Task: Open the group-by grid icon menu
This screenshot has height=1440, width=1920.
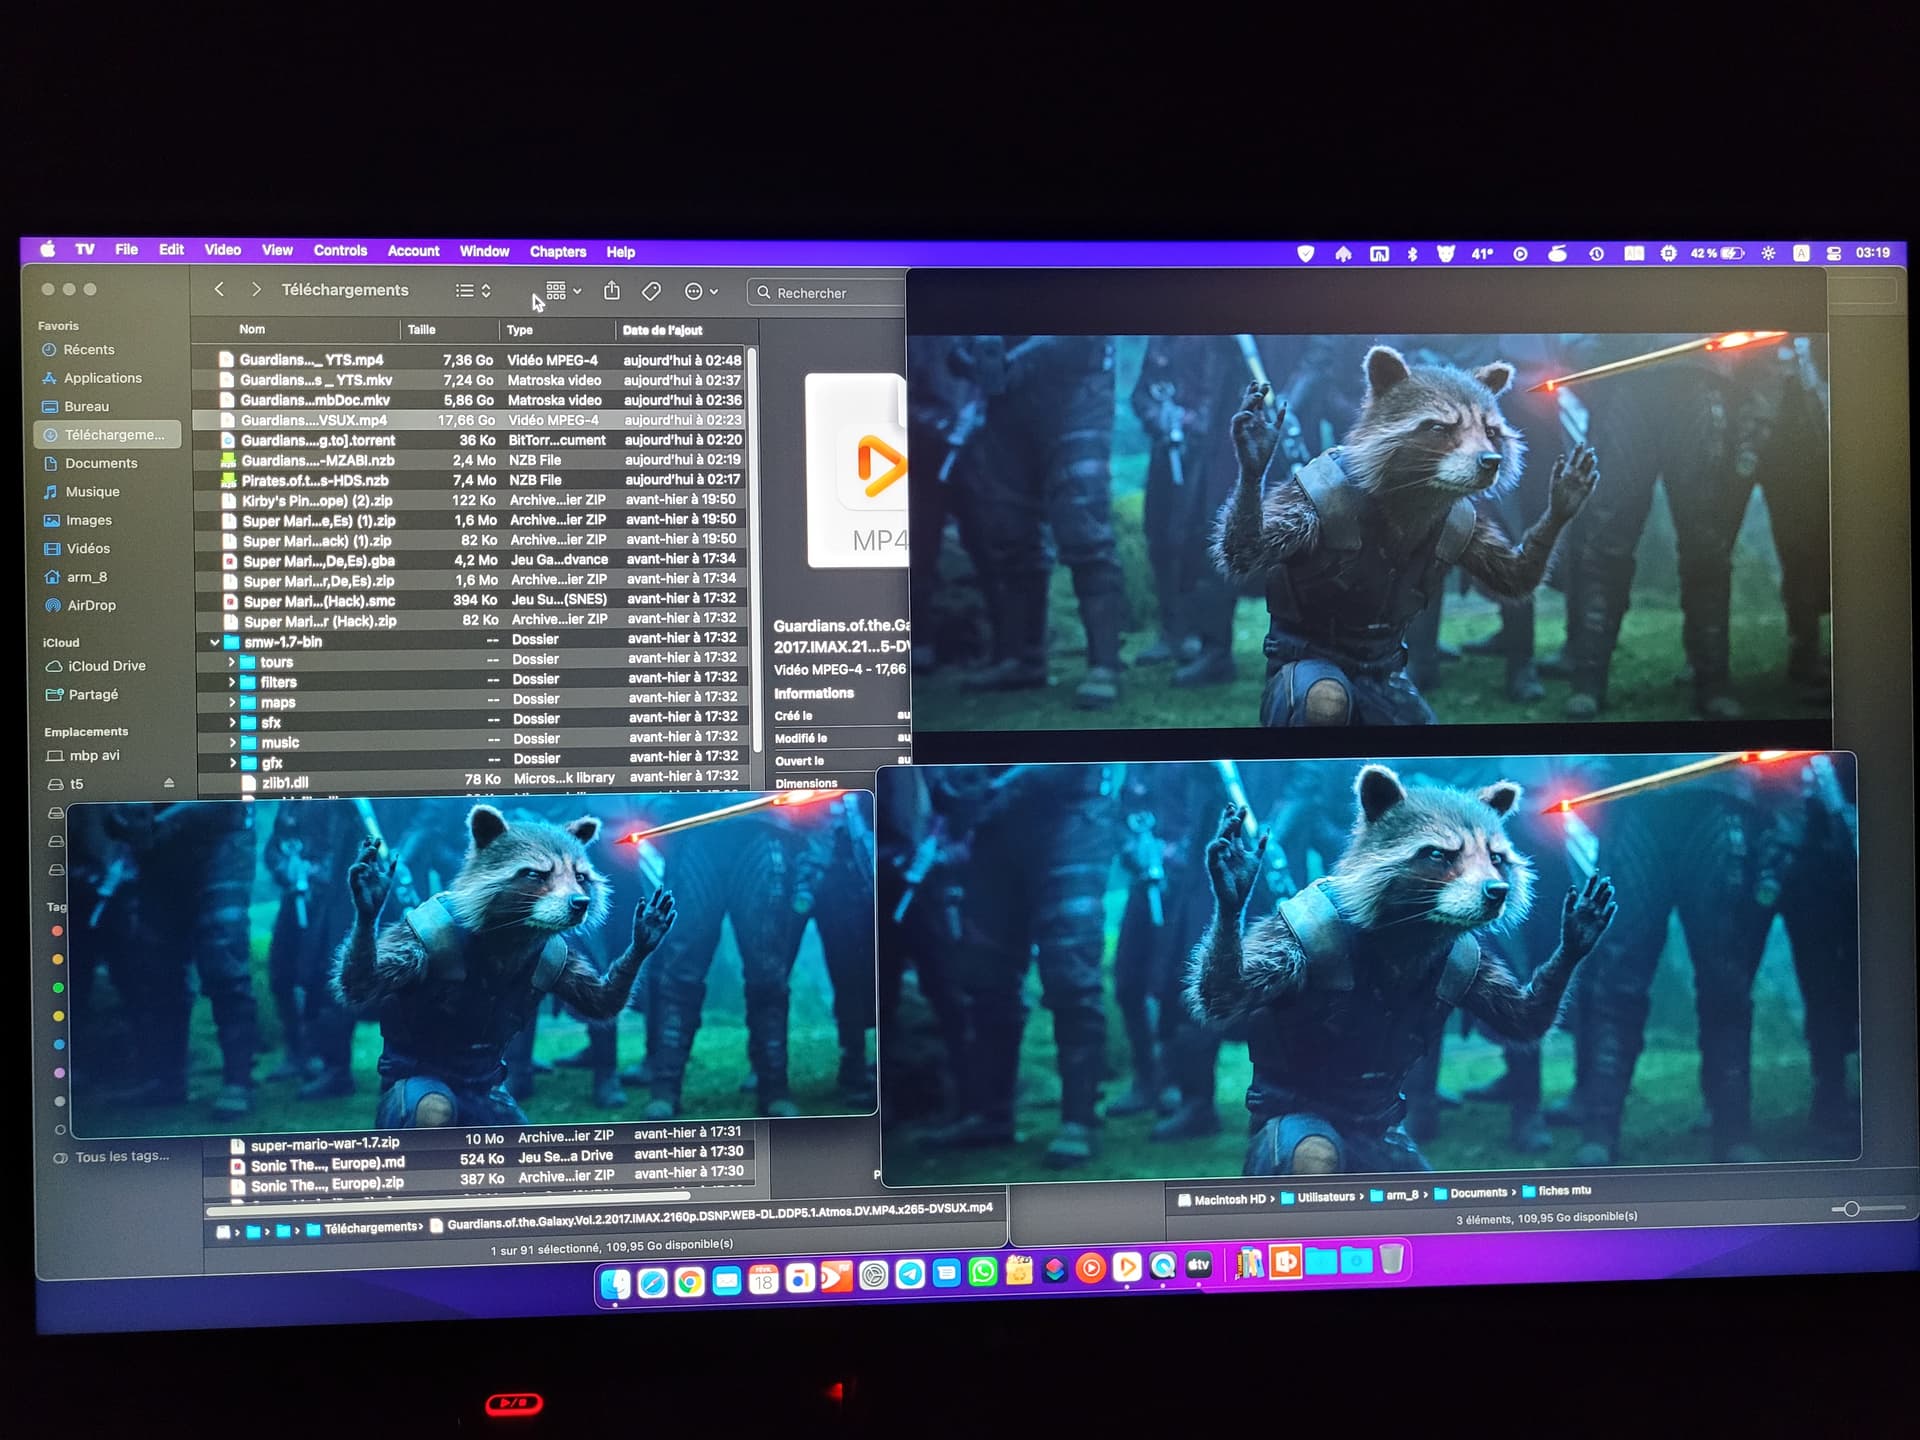Action: coord(563,291)
